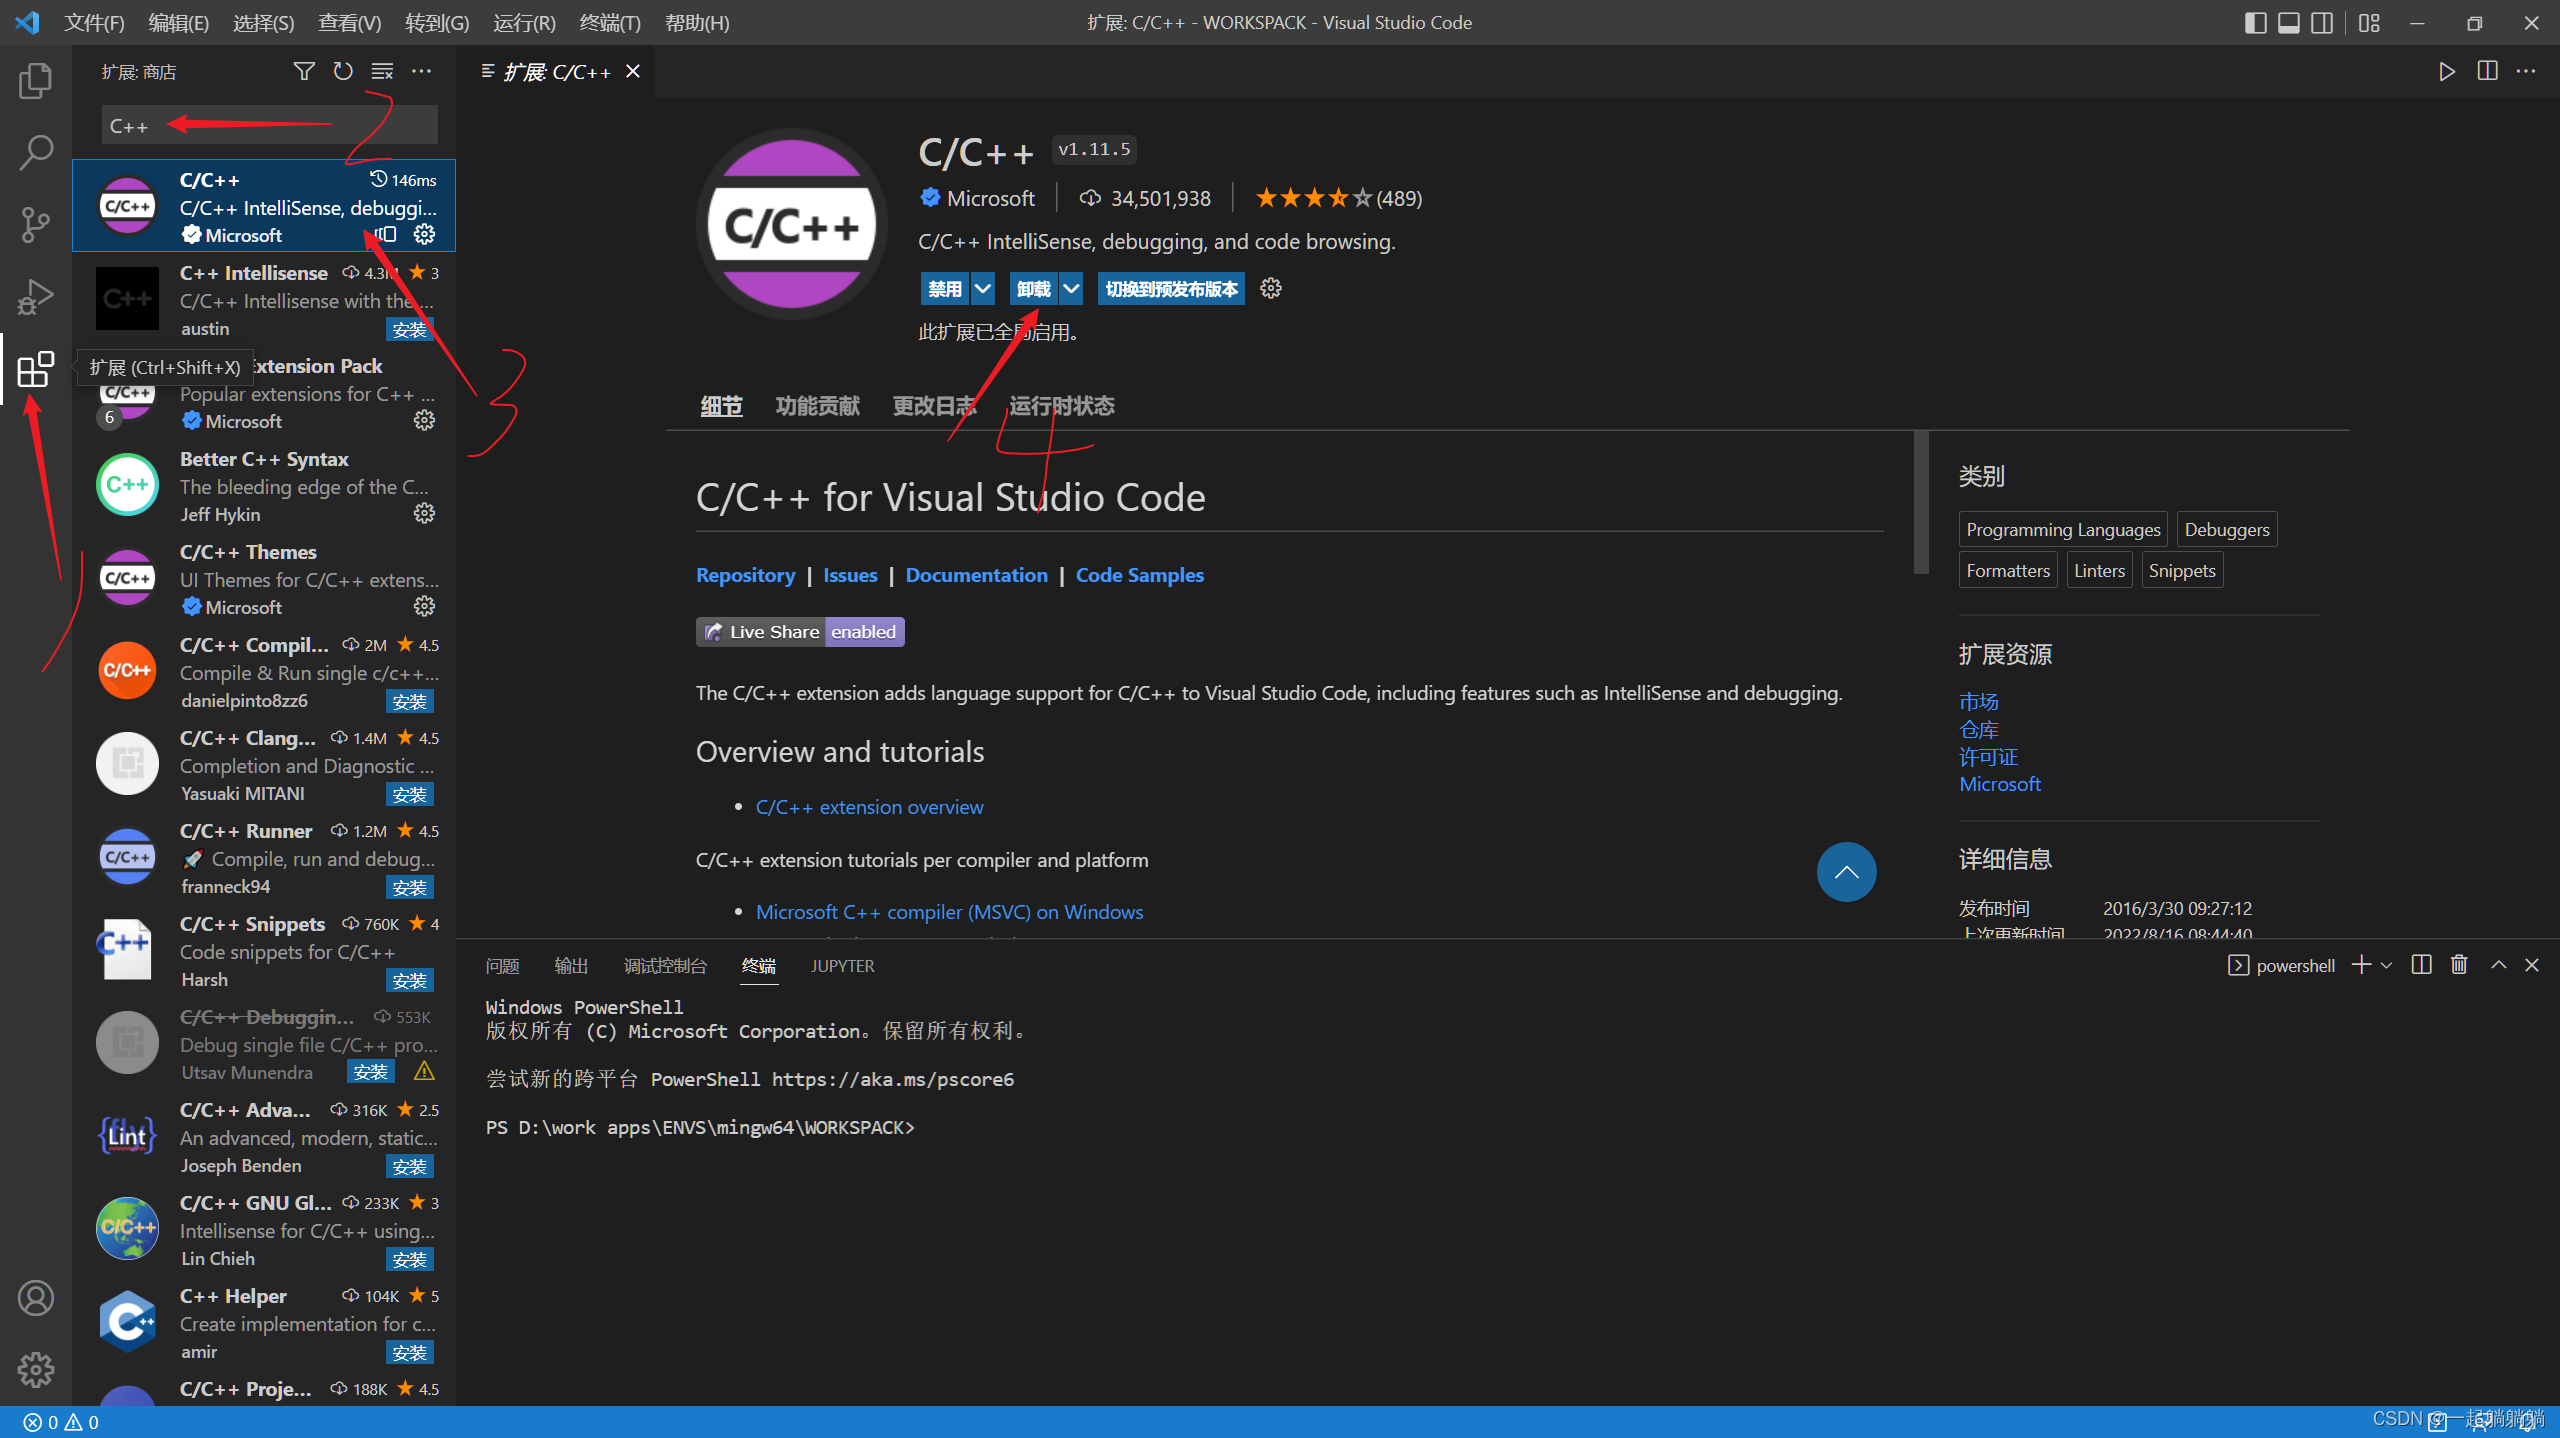This screenshot has height=1438, width=2560.
Task: Filter extensions with funnel icon
Action: pos(304,71)
